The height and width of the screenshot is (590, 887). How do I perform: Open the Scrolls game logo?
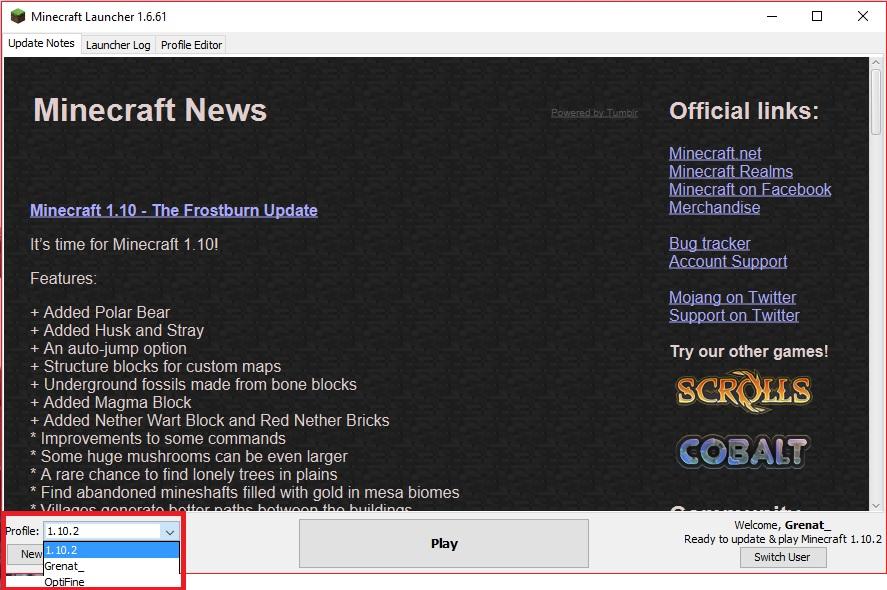[x=744, y=391]
